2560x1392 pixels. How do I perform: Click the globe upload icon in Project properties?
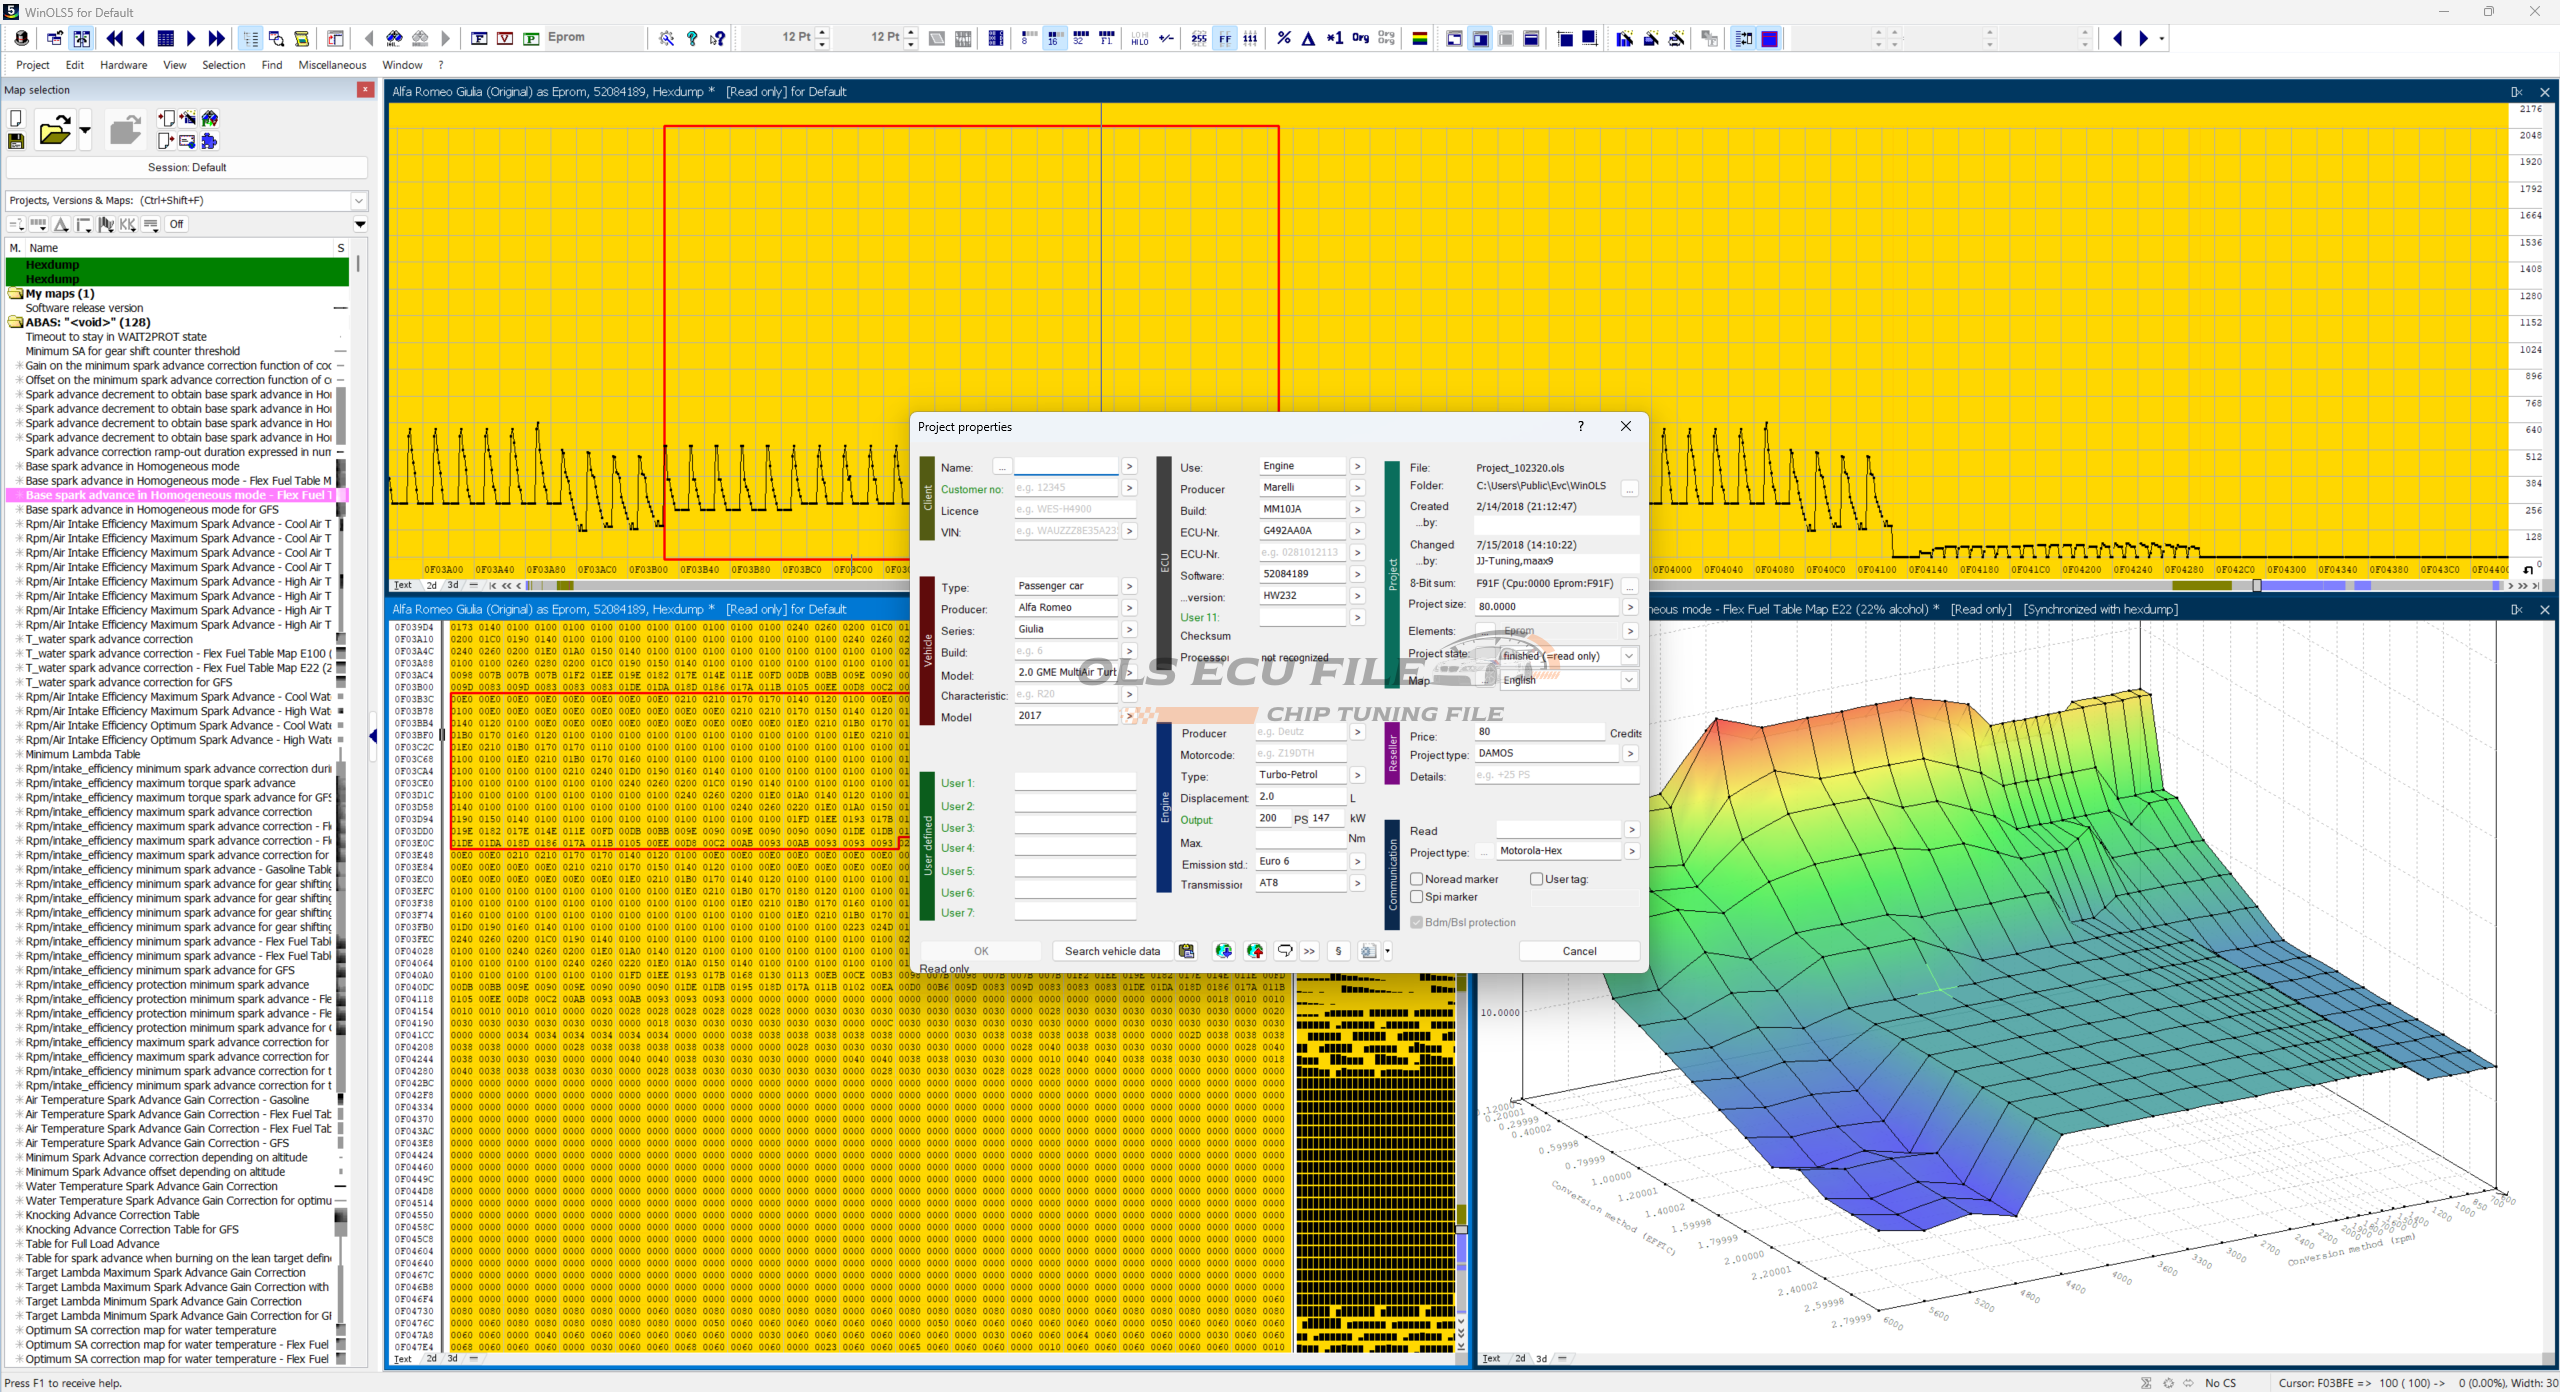(x=1255, y=951)
